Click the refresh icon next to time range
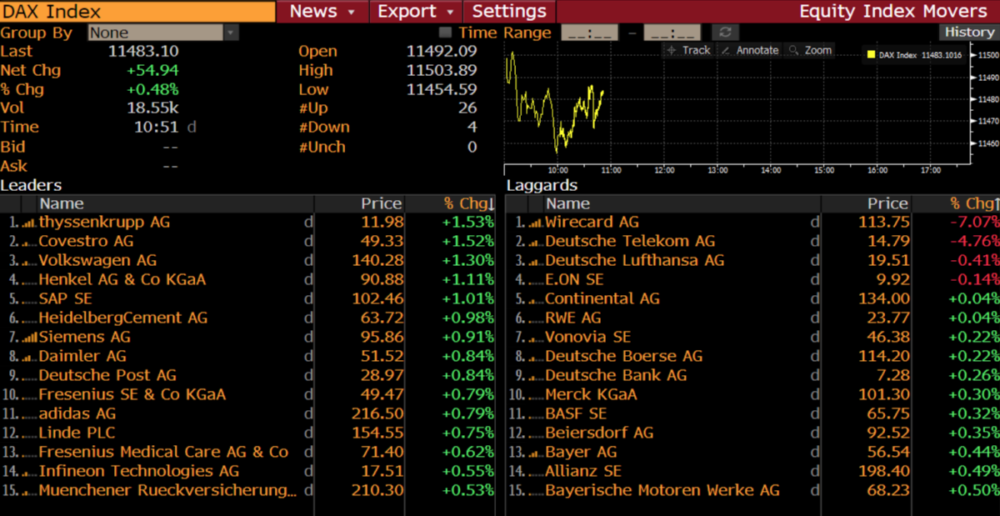 (x=724, y=32)
